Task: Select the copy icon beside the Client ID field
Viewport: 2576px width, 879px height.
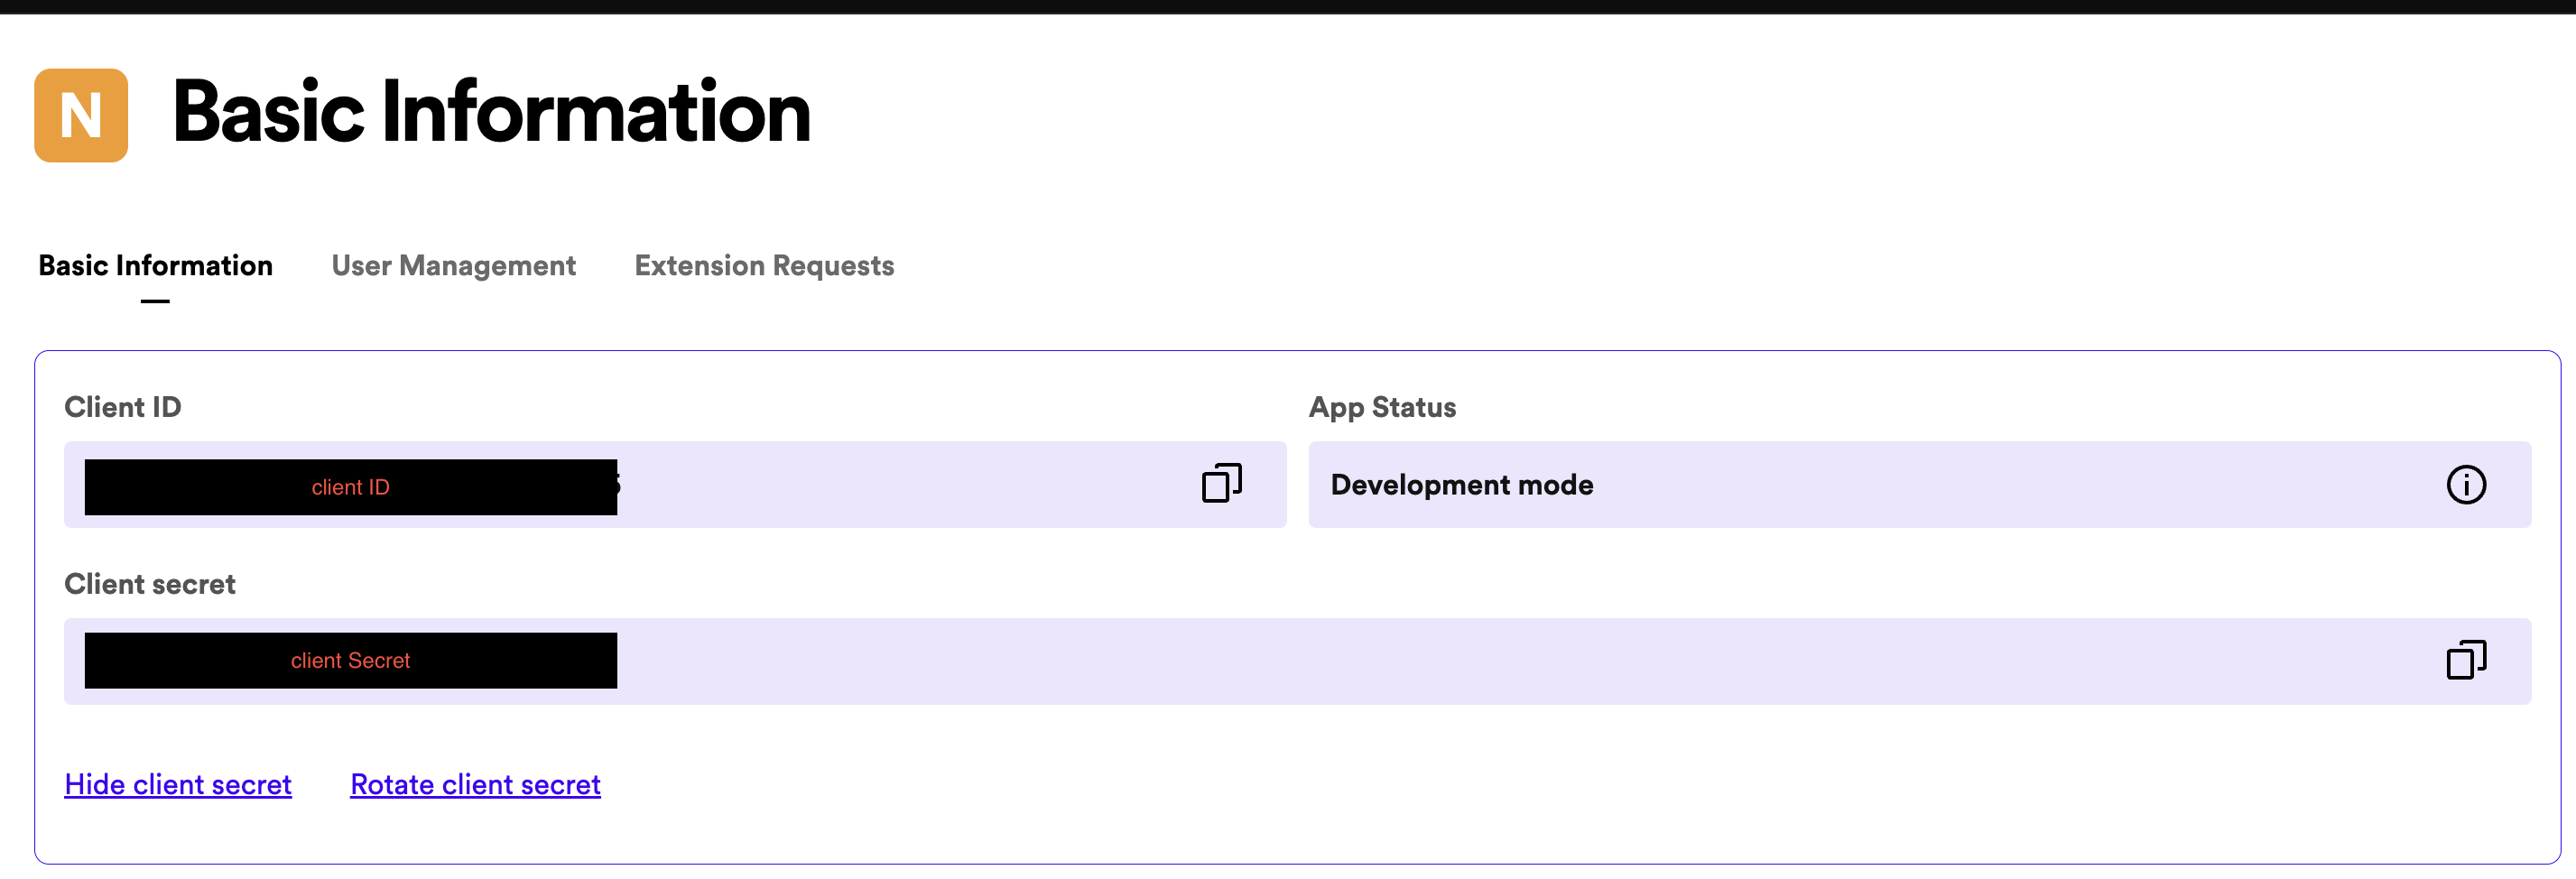Action: 1220,484
